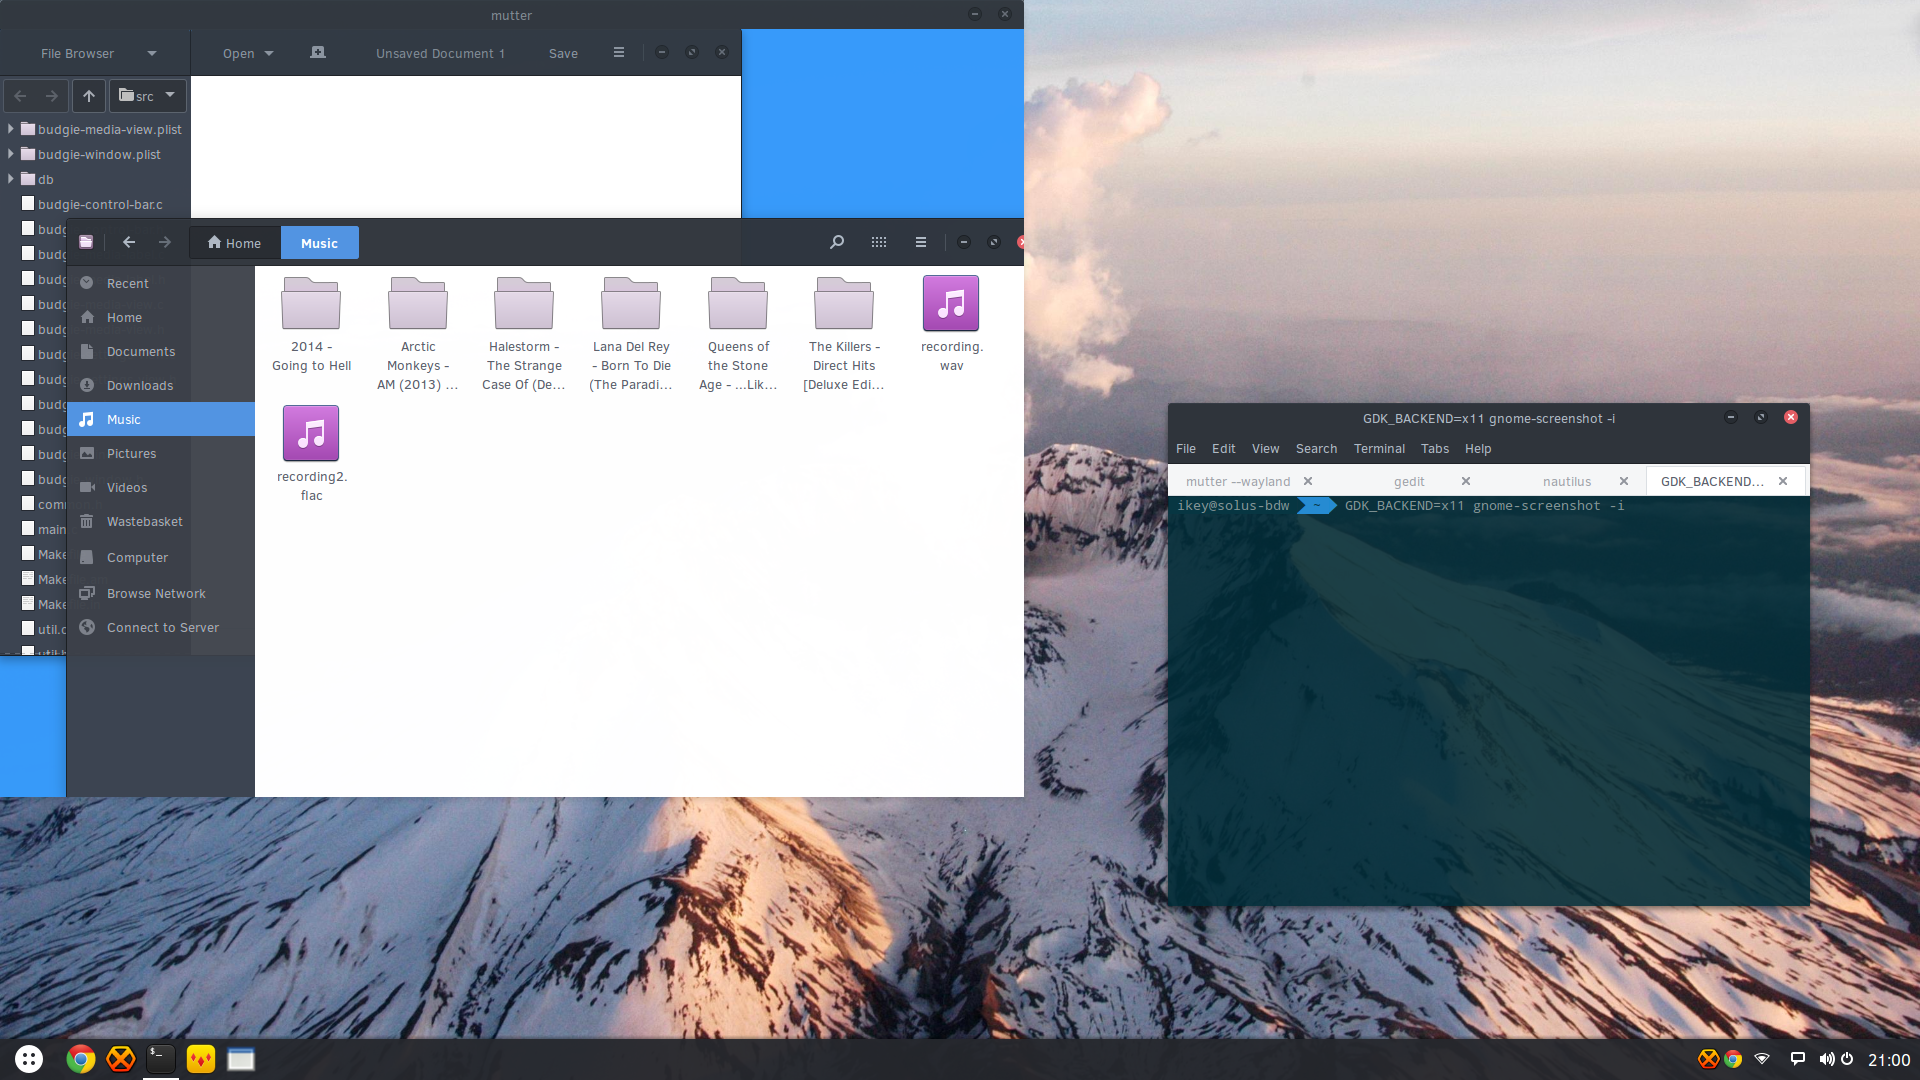Select Documents in Files sidebar

161,351
